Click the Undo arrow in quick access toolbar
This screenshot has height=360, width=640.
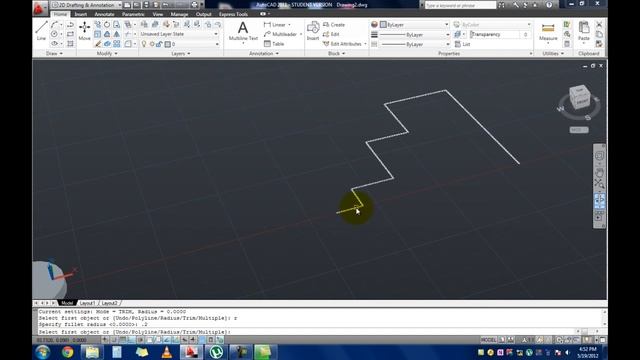(165, 5)
